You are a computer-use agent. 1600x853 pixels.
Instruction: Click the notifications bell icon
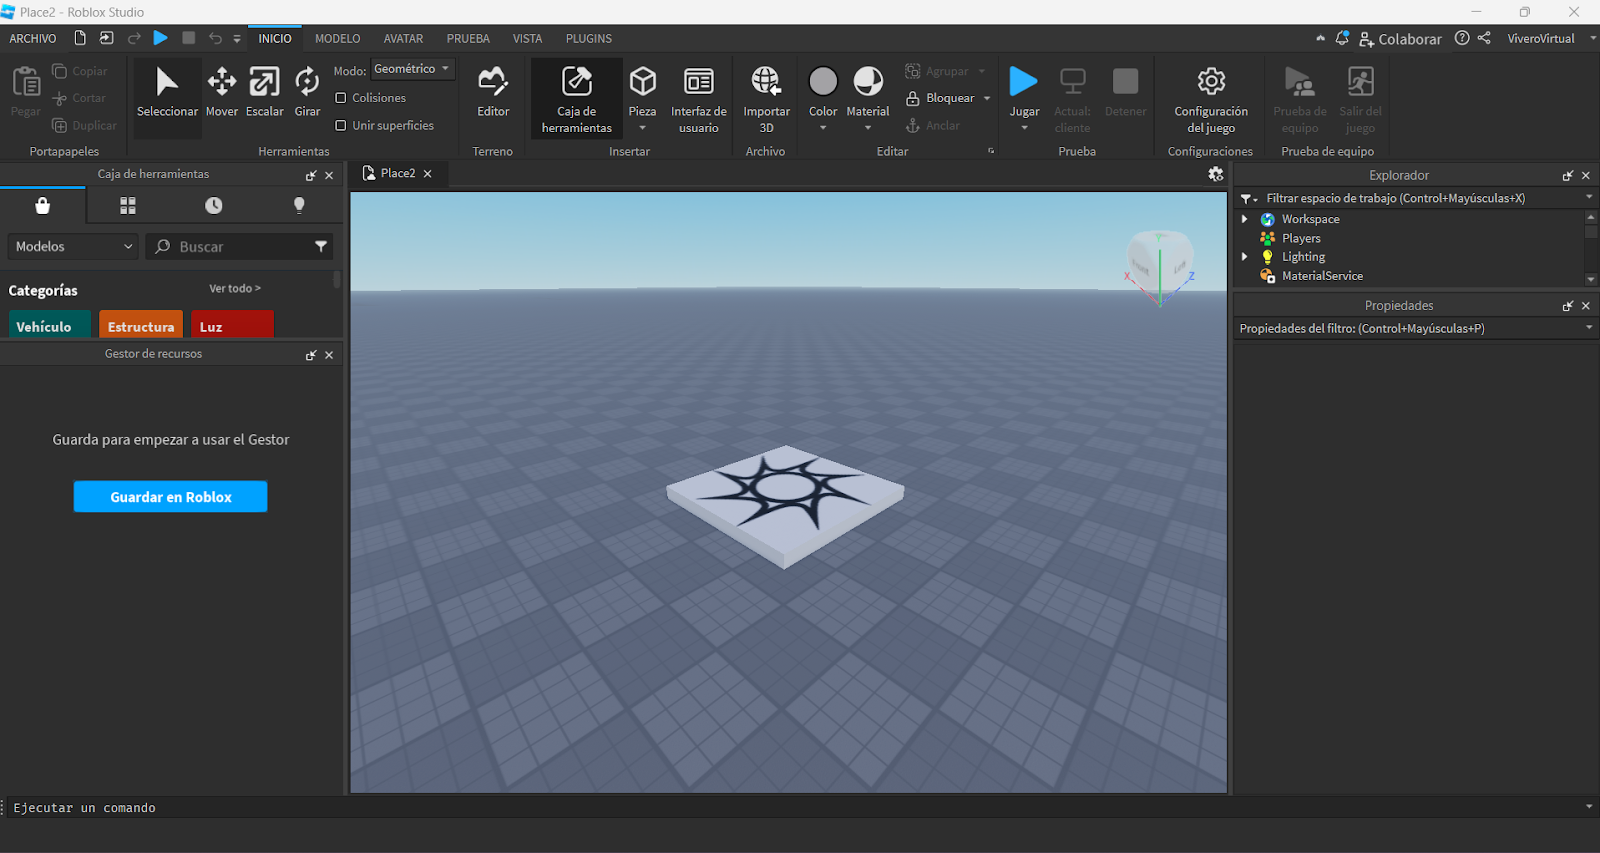click(1342, 38)
